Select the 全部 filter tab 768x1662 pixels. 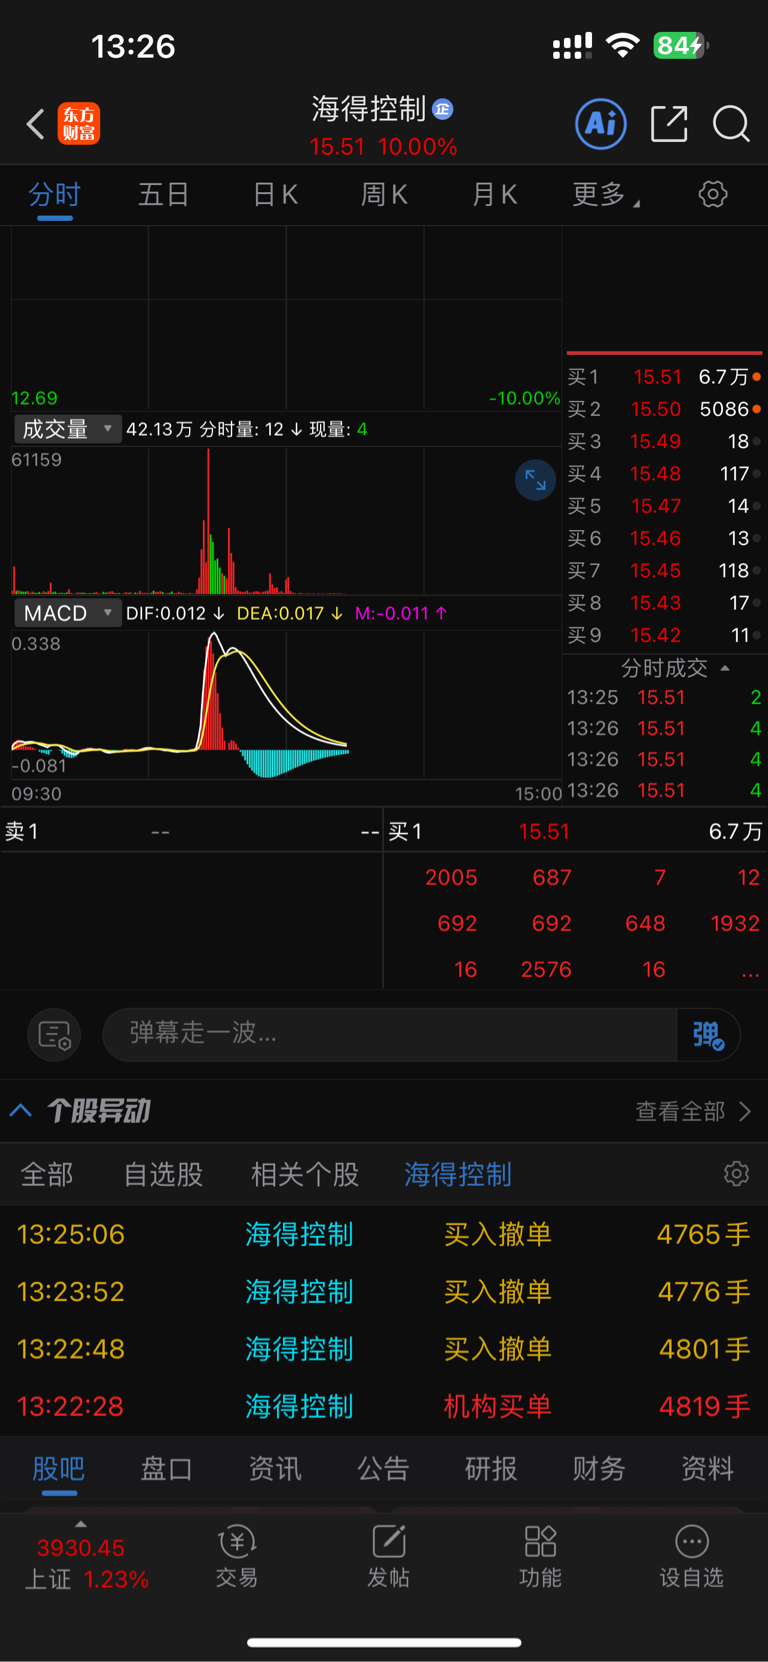[47, 1174]
